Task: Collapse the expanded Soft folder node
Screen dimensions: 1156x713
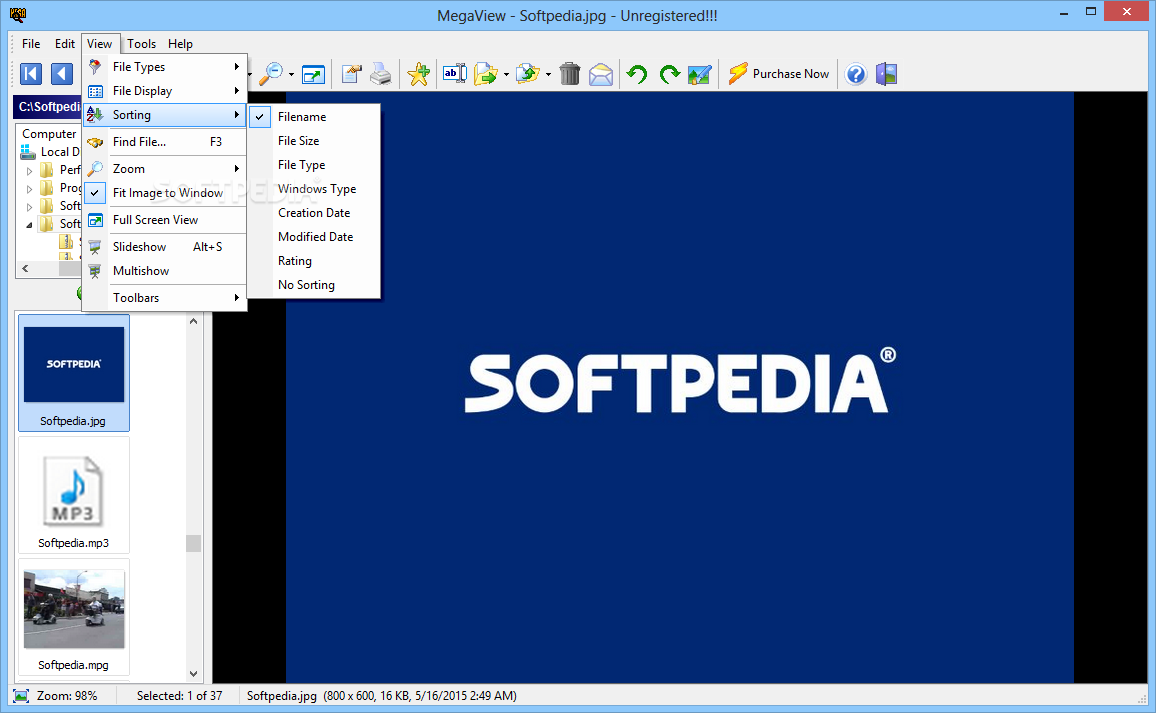Action: (29, 224)
